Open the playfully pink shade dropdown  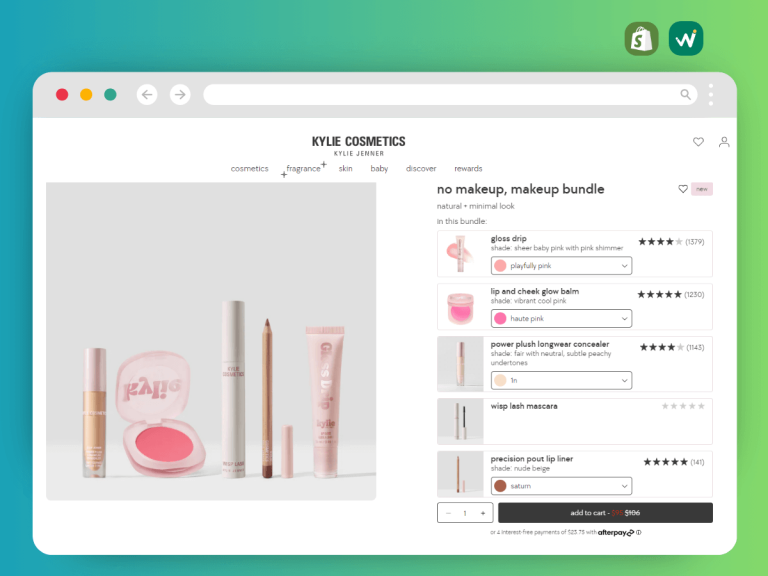coord(561,265)
